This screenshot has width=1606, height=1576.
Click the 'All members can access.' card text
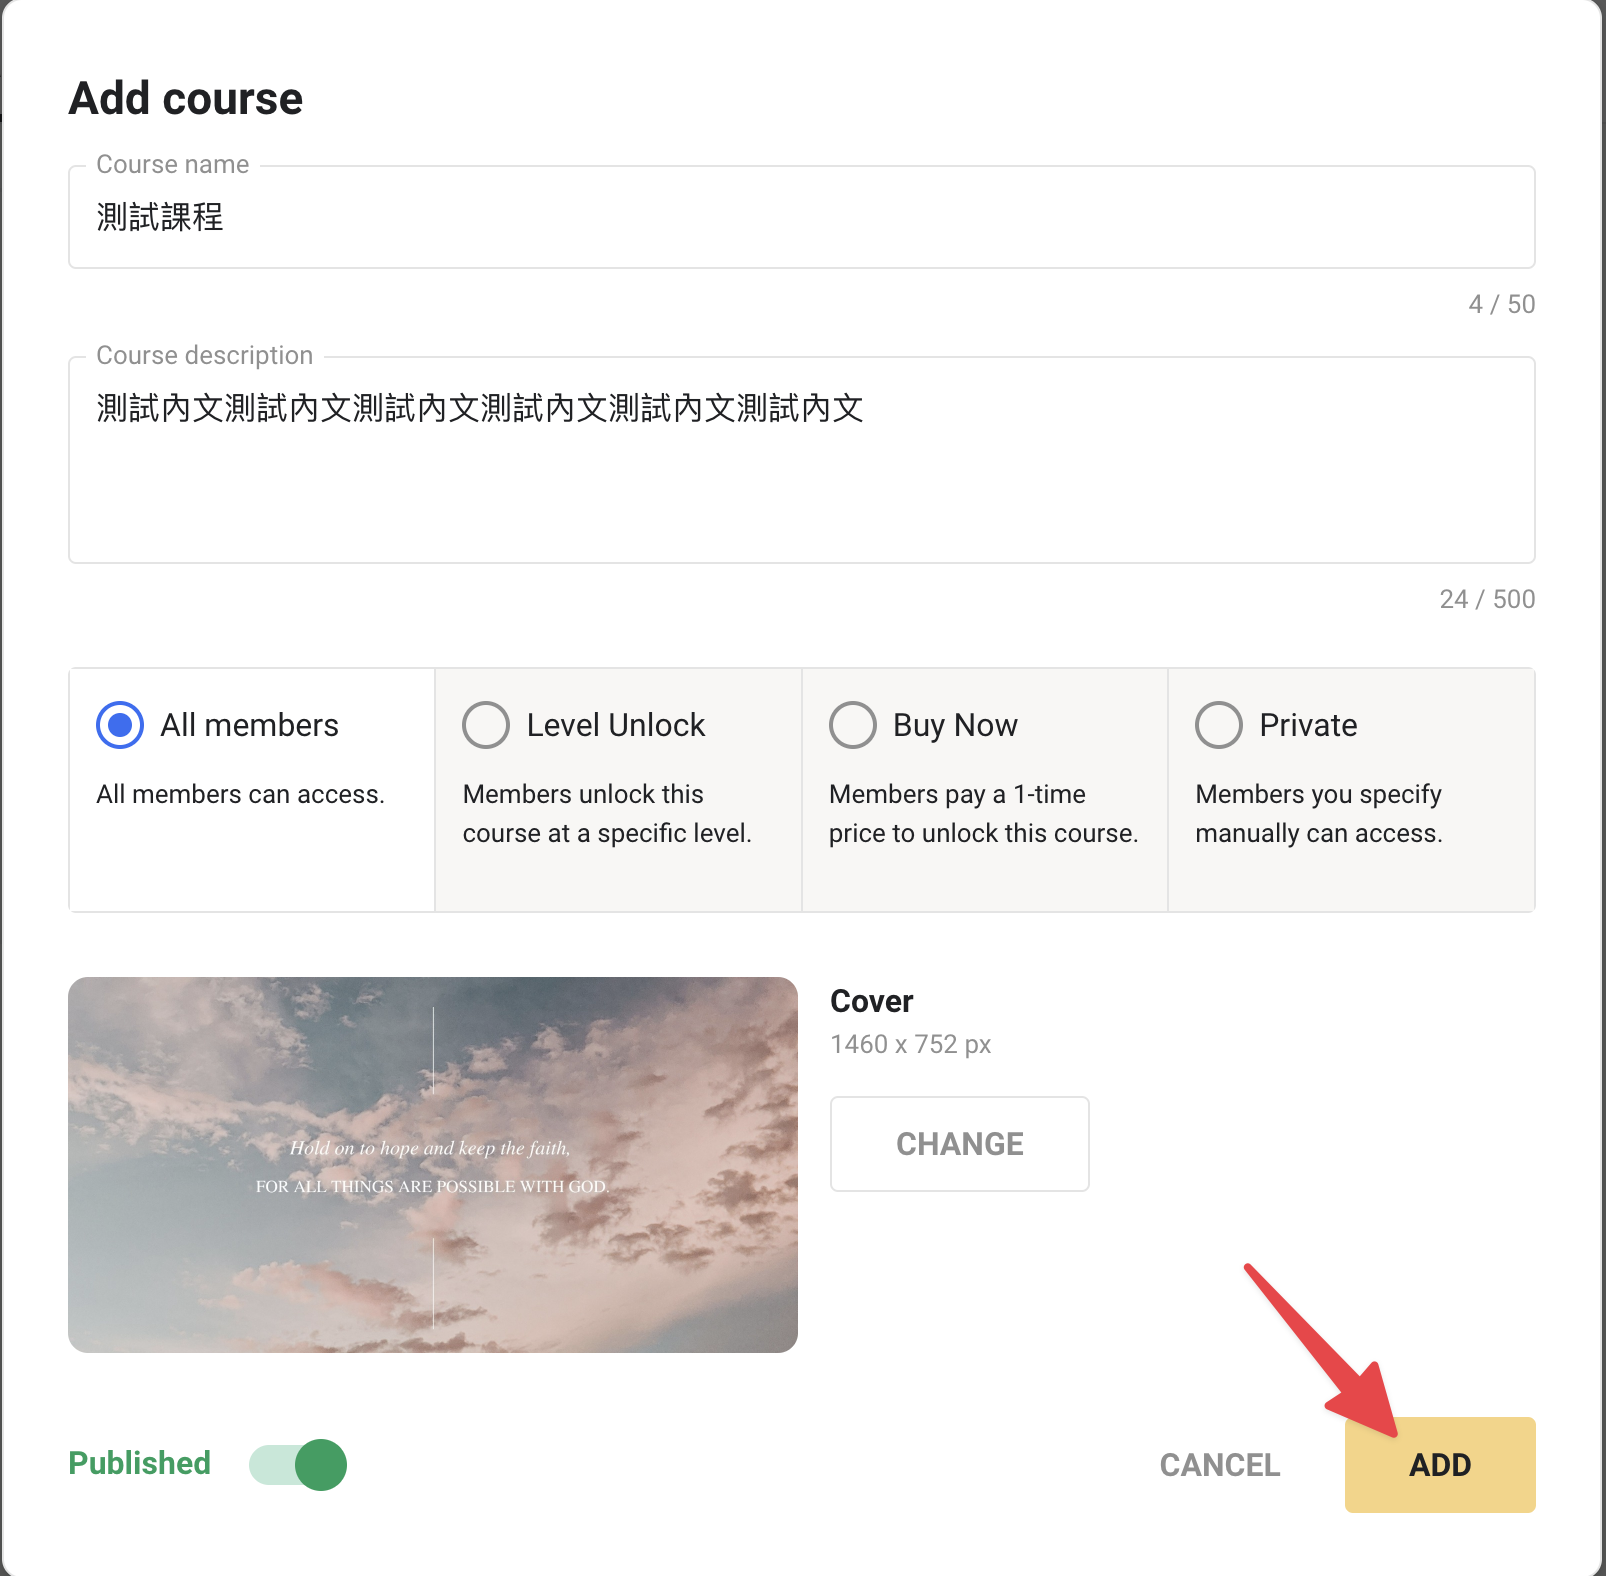click(241, 794)
